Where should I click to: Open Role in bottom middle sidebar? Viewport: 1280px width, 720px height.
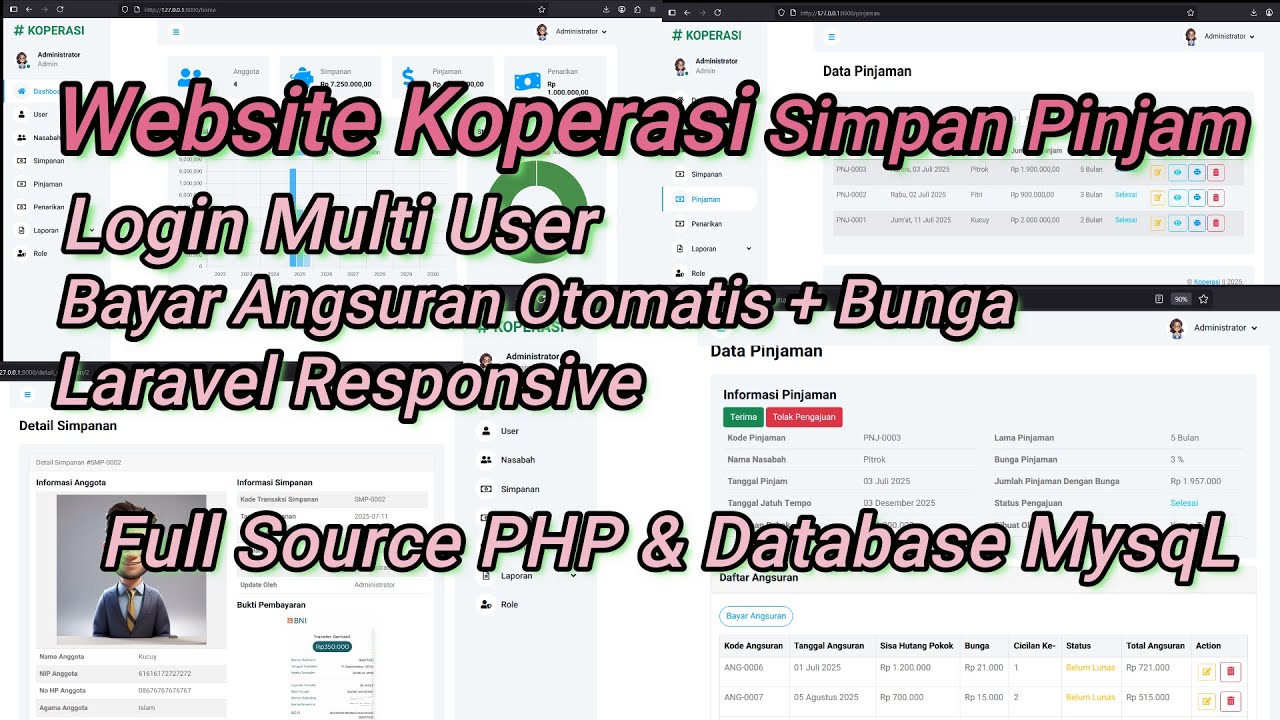[500, 604]
